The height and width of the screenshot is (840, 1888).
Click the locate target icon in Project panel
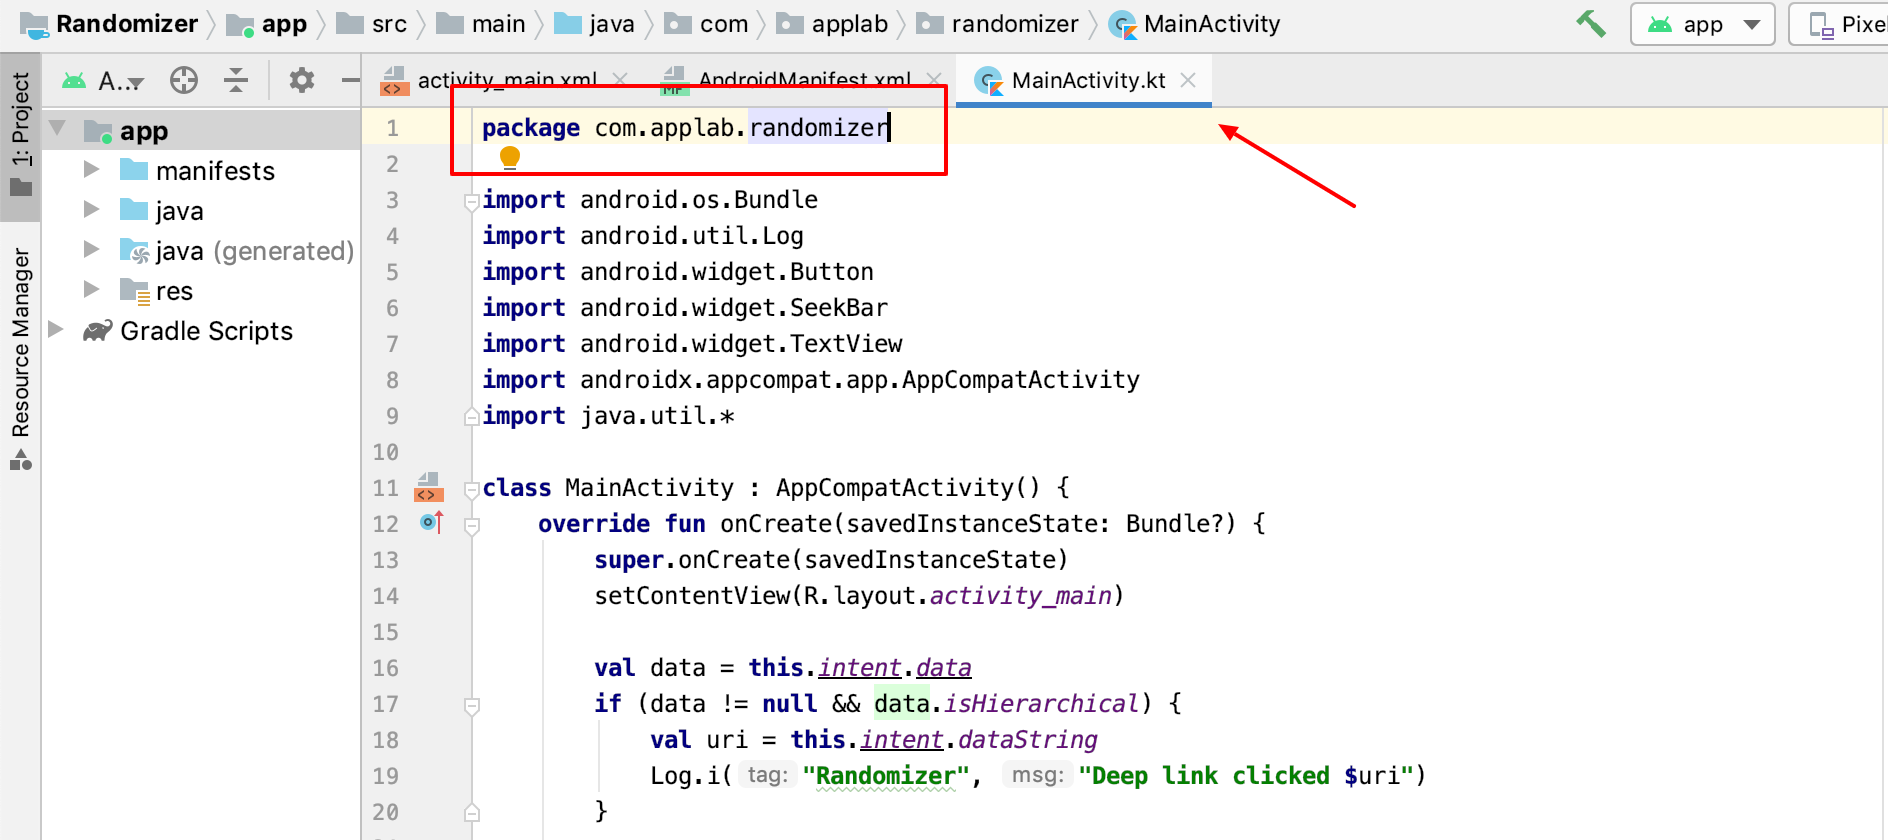(x=184, y=80)
